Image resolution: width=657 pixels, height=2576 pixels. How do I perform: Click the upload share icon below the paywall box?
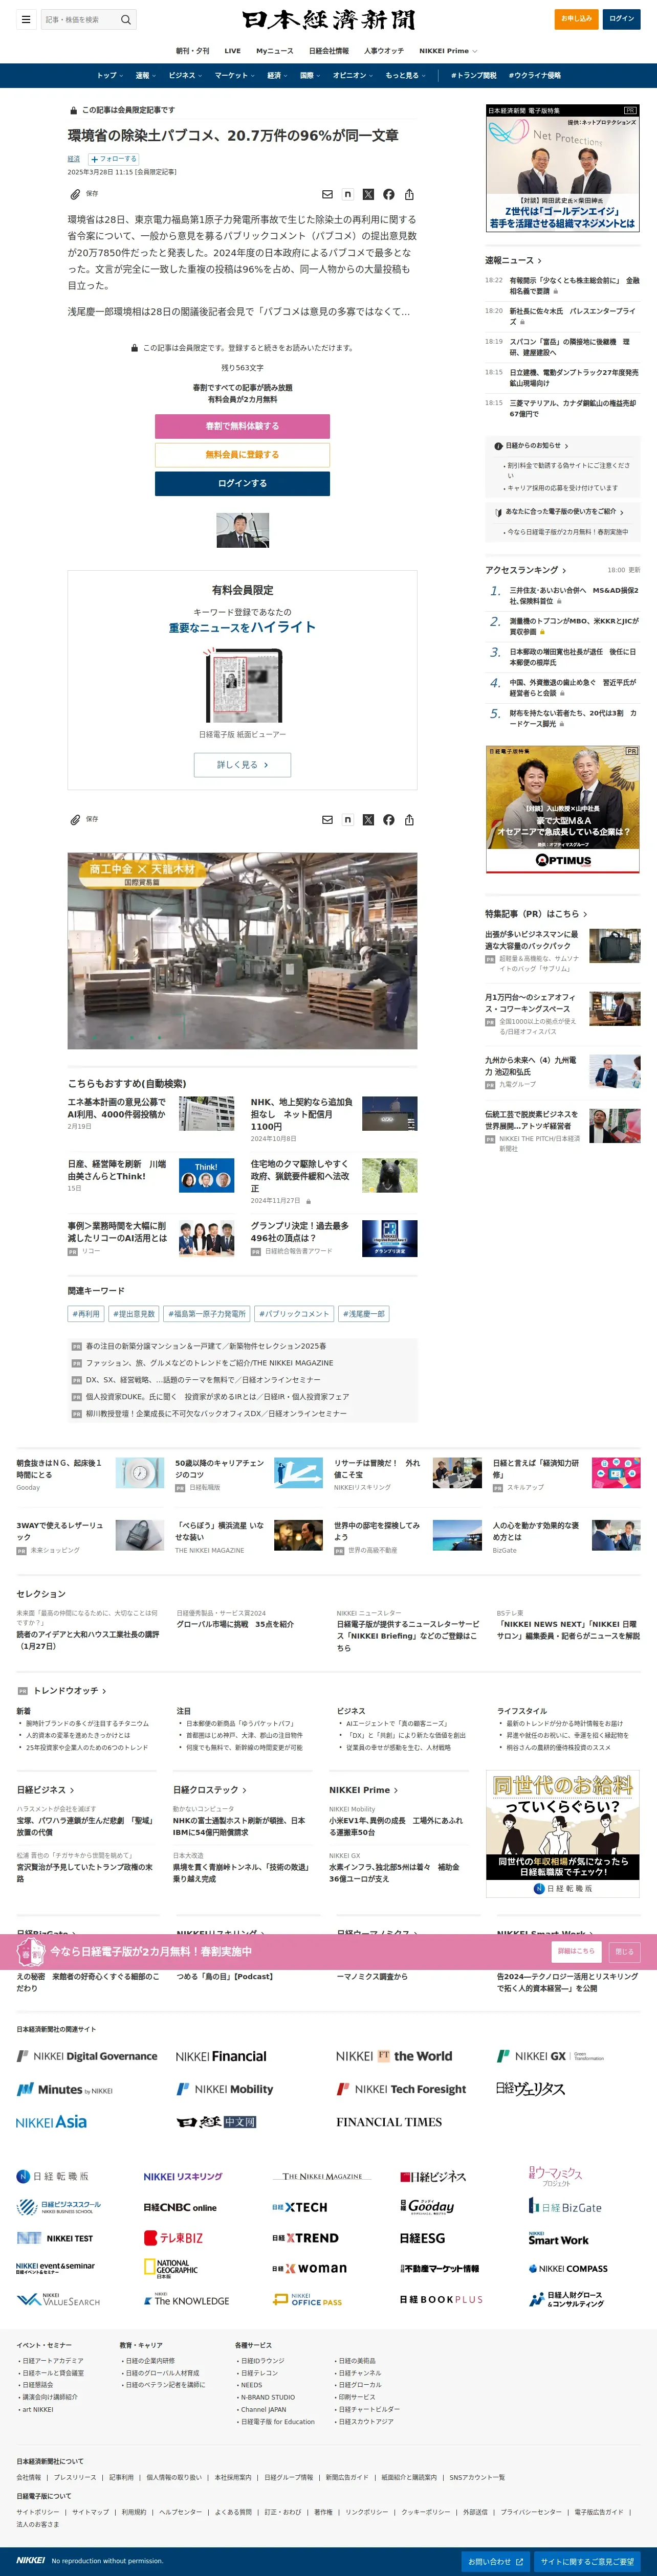click(409, 820)
